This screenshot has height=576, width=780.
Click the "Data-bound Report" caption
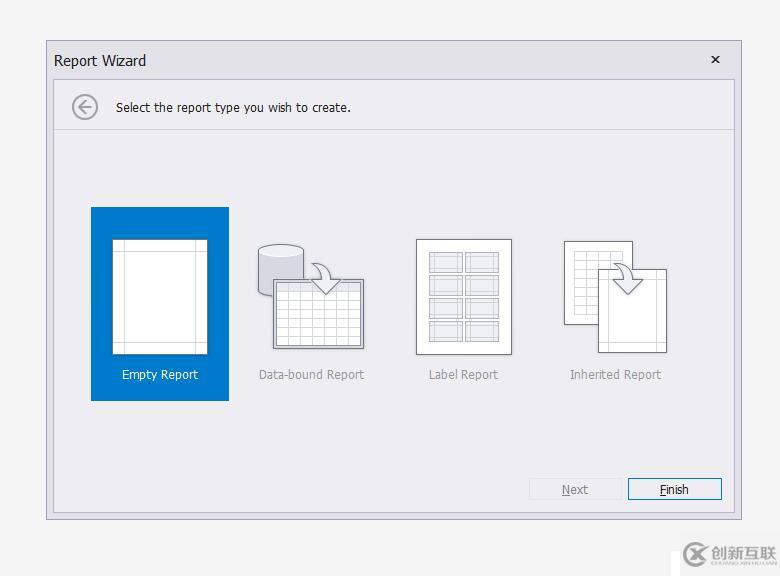click(311, 375)
